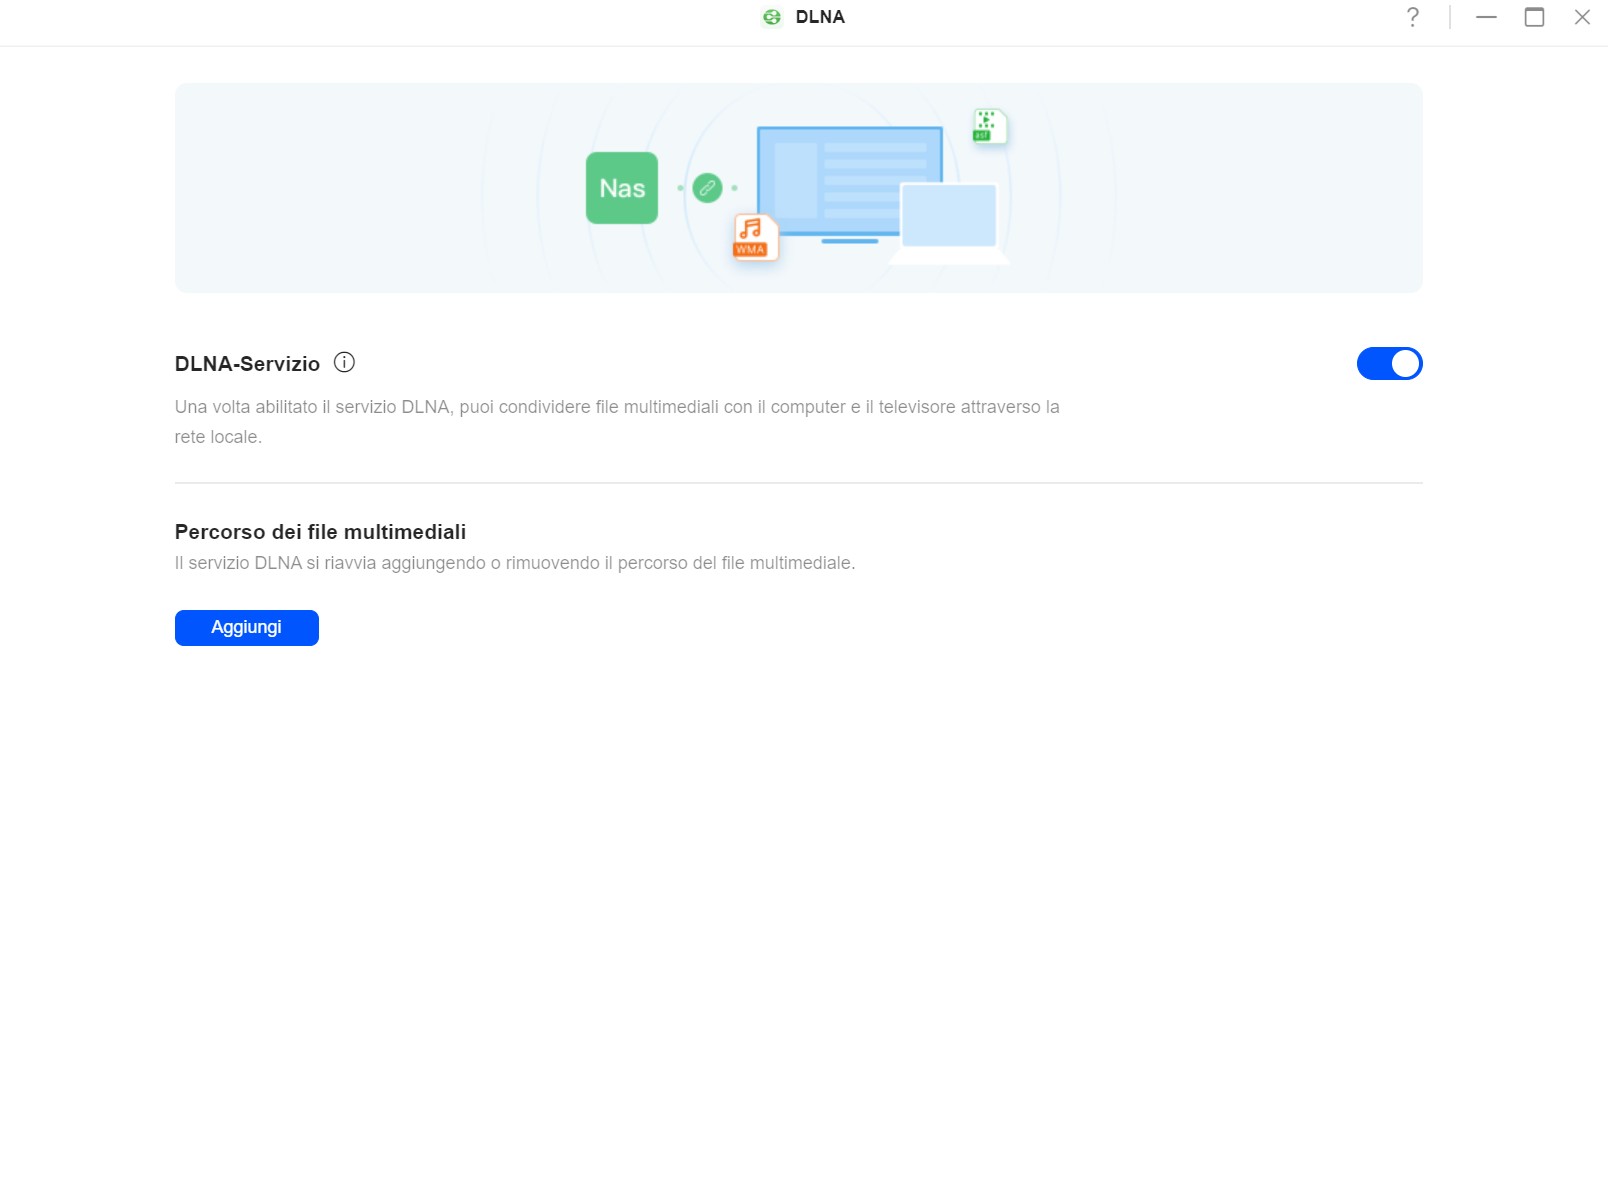The image size is (1608, 1182).
Task: Click the description starting with 'Una volta abilitato'
Action: click(616, 407)
